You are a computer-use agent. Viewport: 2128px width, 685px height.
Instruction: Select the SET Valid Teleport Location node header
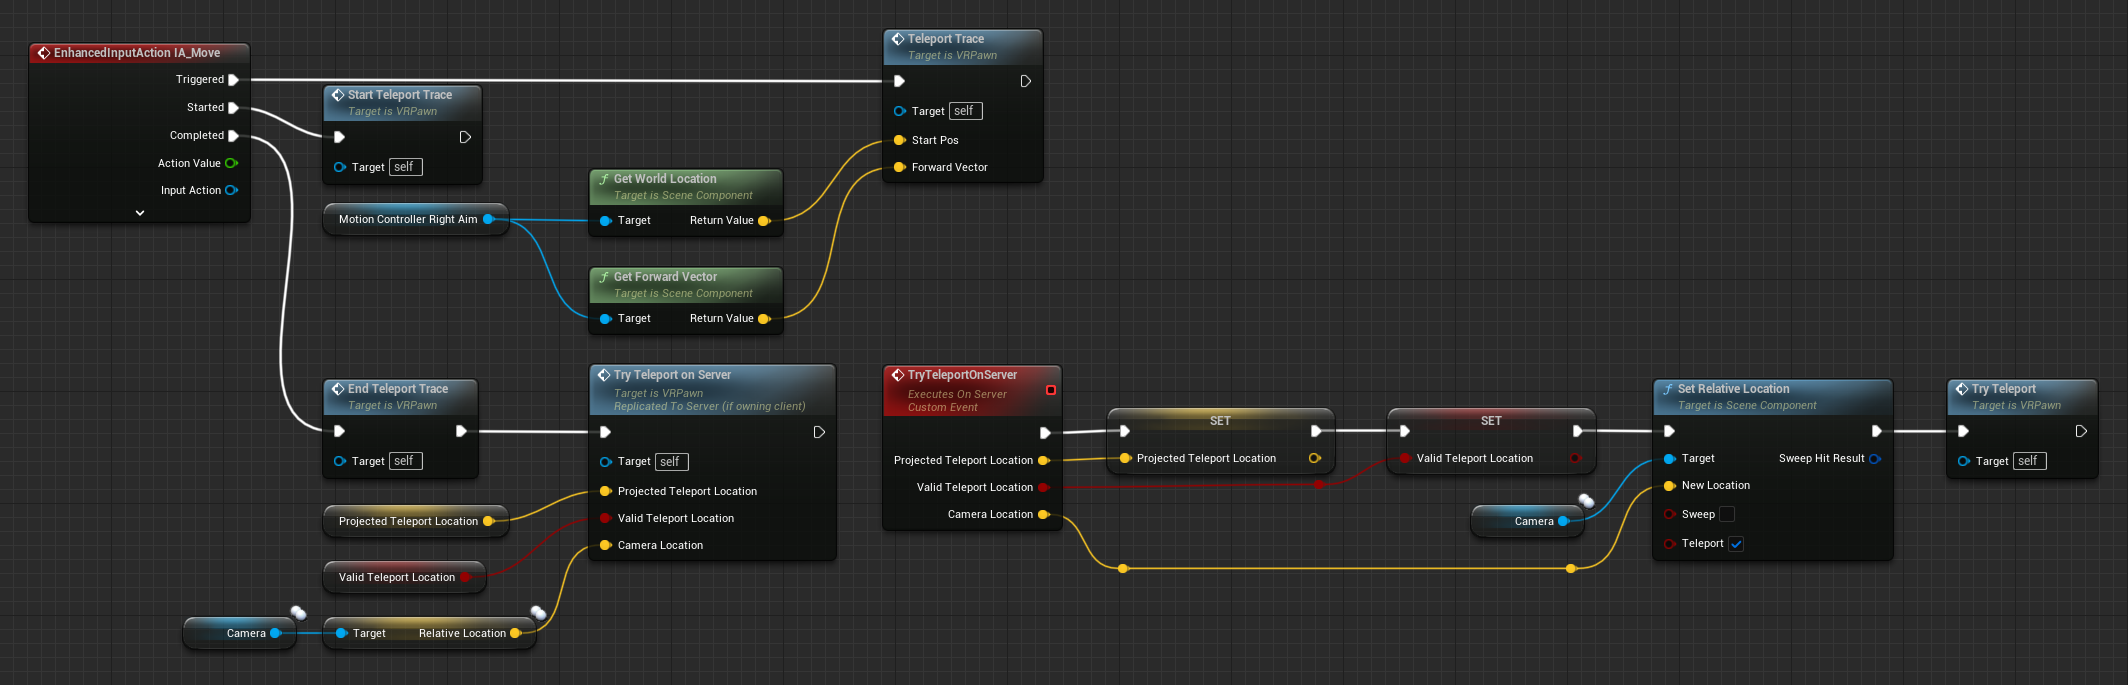tap(1490, 420)
